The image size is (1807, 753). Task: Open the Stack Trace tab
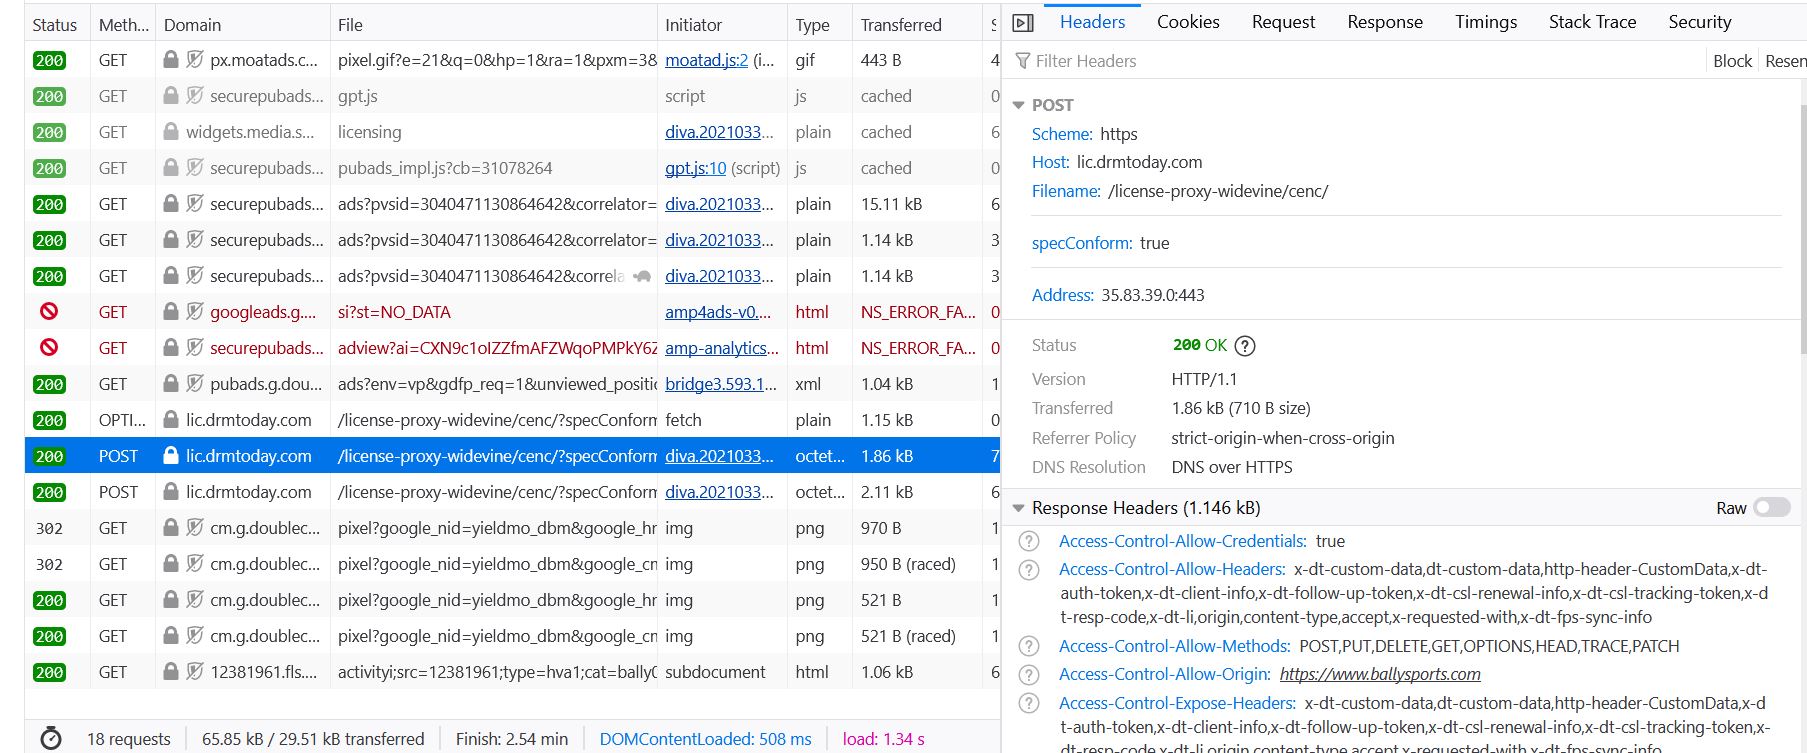pos(1592,22)
